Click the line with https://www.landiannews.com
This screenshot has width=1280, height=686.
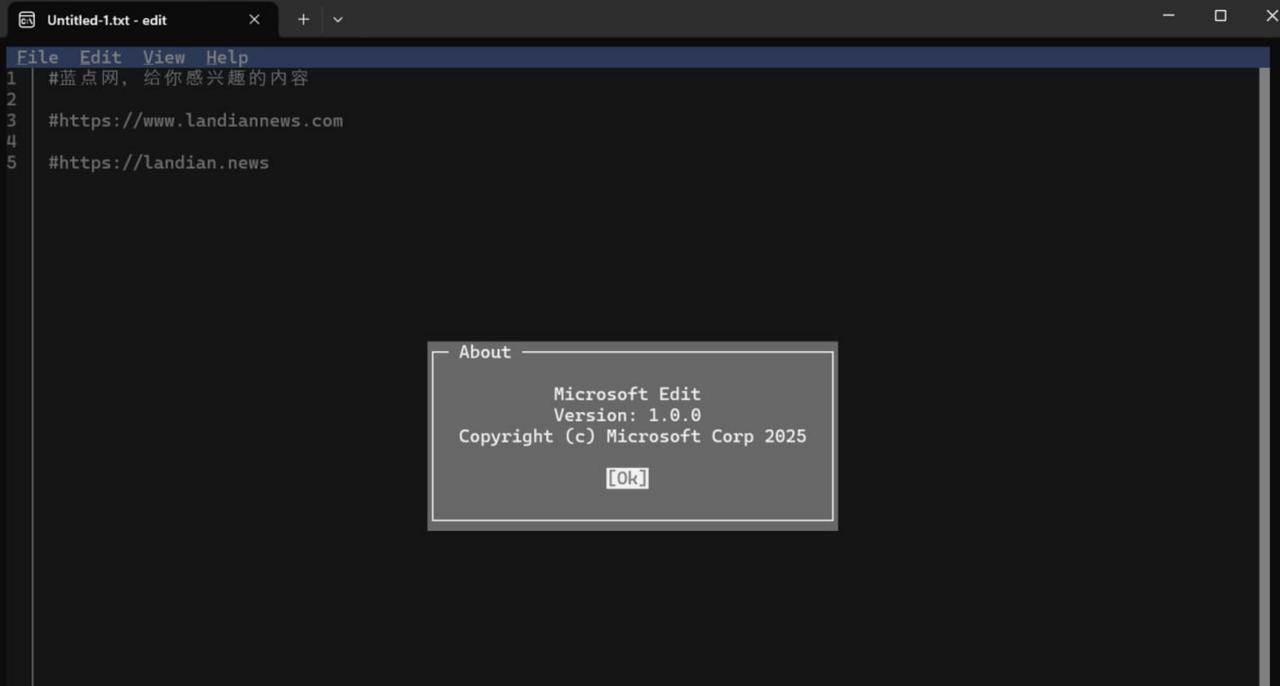[x=195, y=120]
